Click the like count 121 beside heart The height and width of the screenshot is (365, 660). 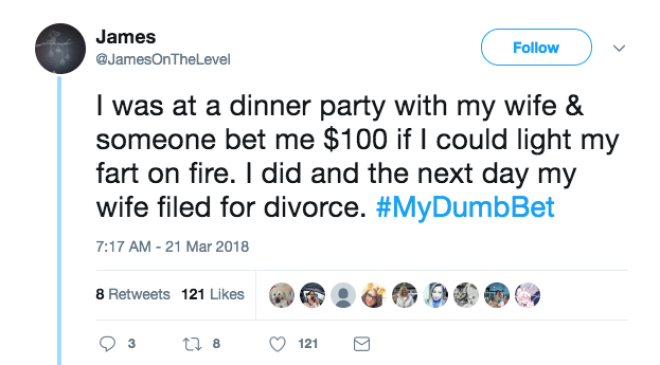click(x=308, y=344)
